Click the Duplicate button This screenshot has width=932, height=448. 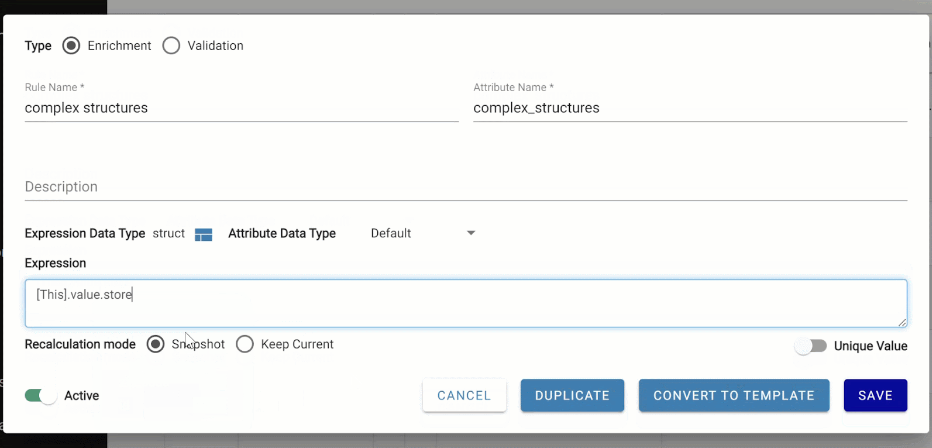(x=572, y=395)
